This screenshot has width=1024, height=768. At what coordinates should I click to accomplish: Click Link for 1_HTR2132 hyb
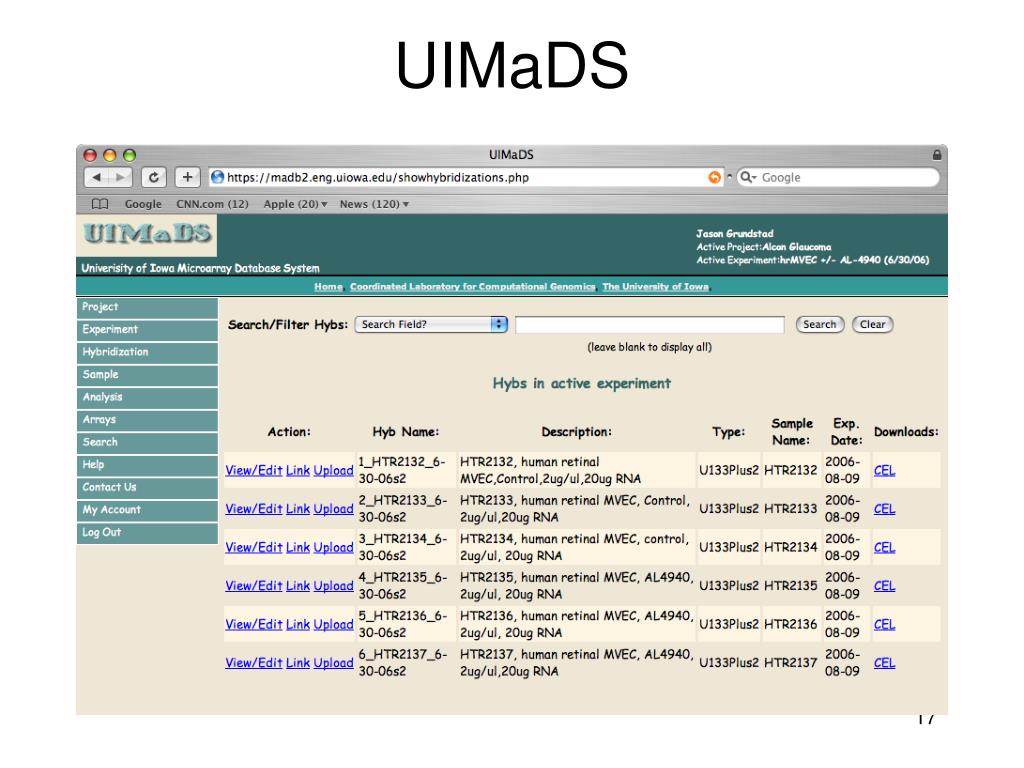[x=298, y=470]
